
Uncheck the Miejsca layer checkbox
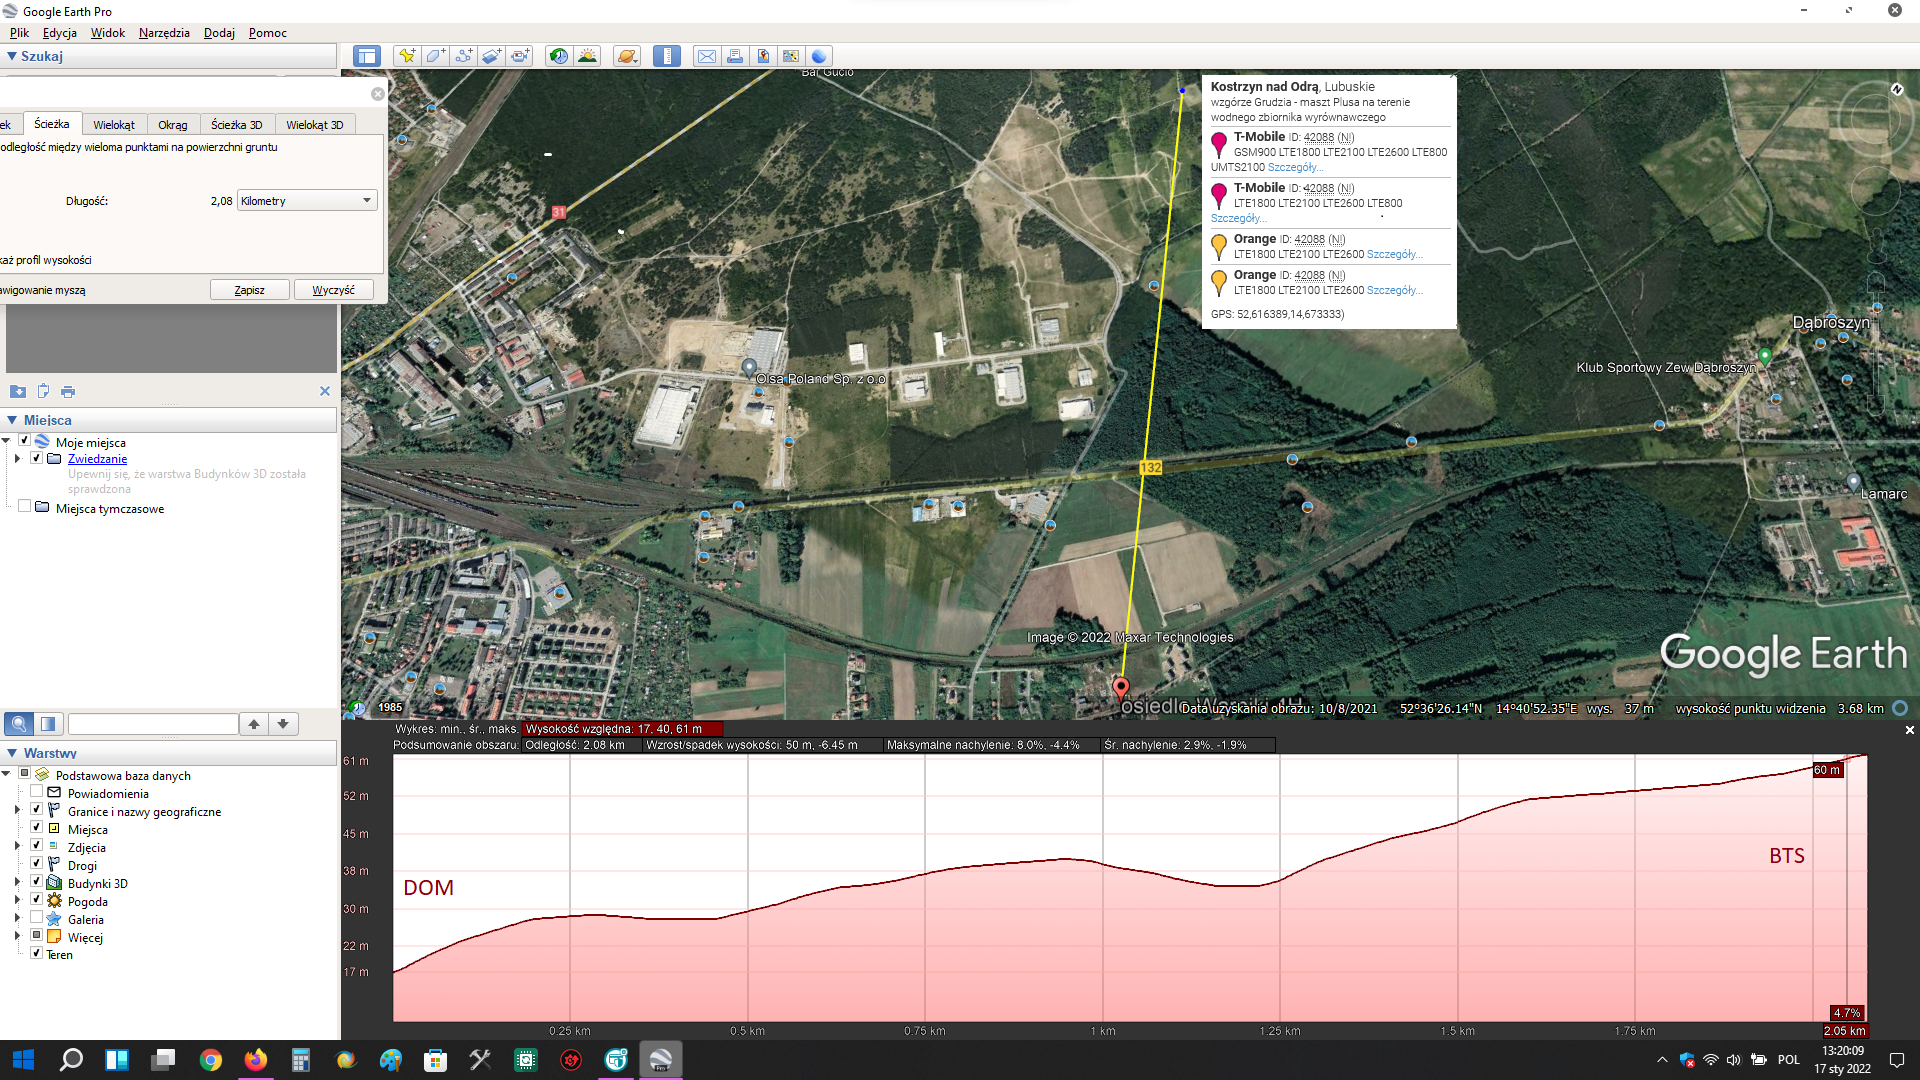coord(36,828)
